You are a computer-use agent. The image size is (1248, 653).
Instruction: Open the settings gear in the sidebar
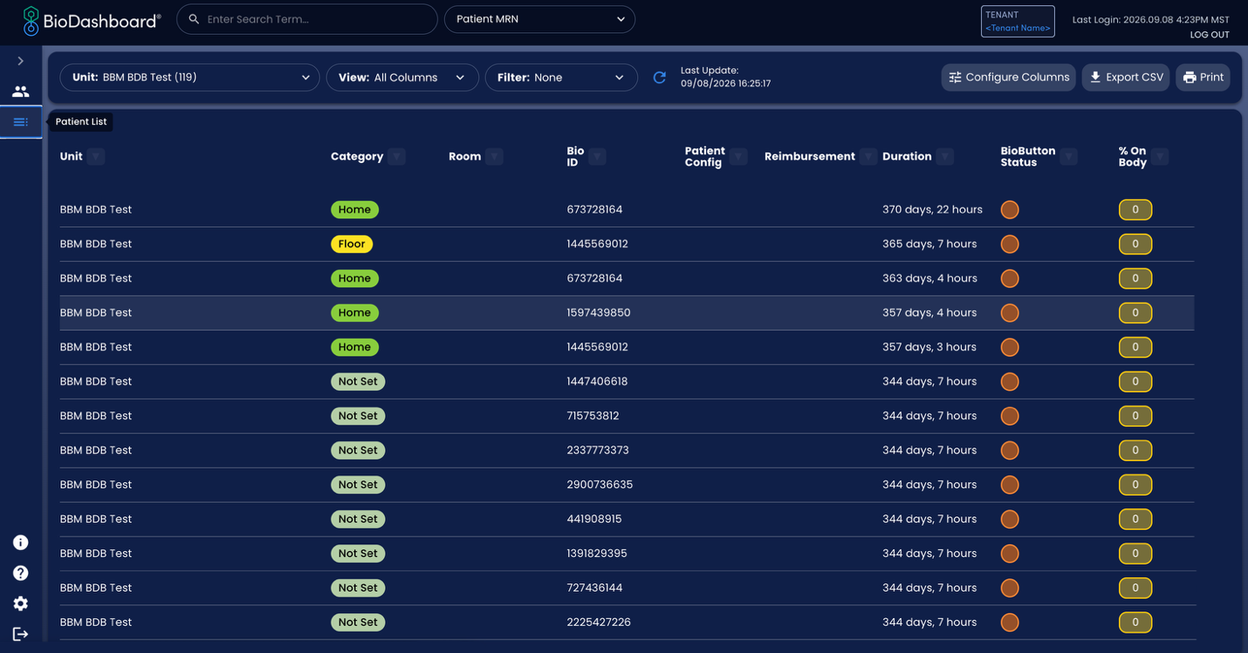point(20,603)
